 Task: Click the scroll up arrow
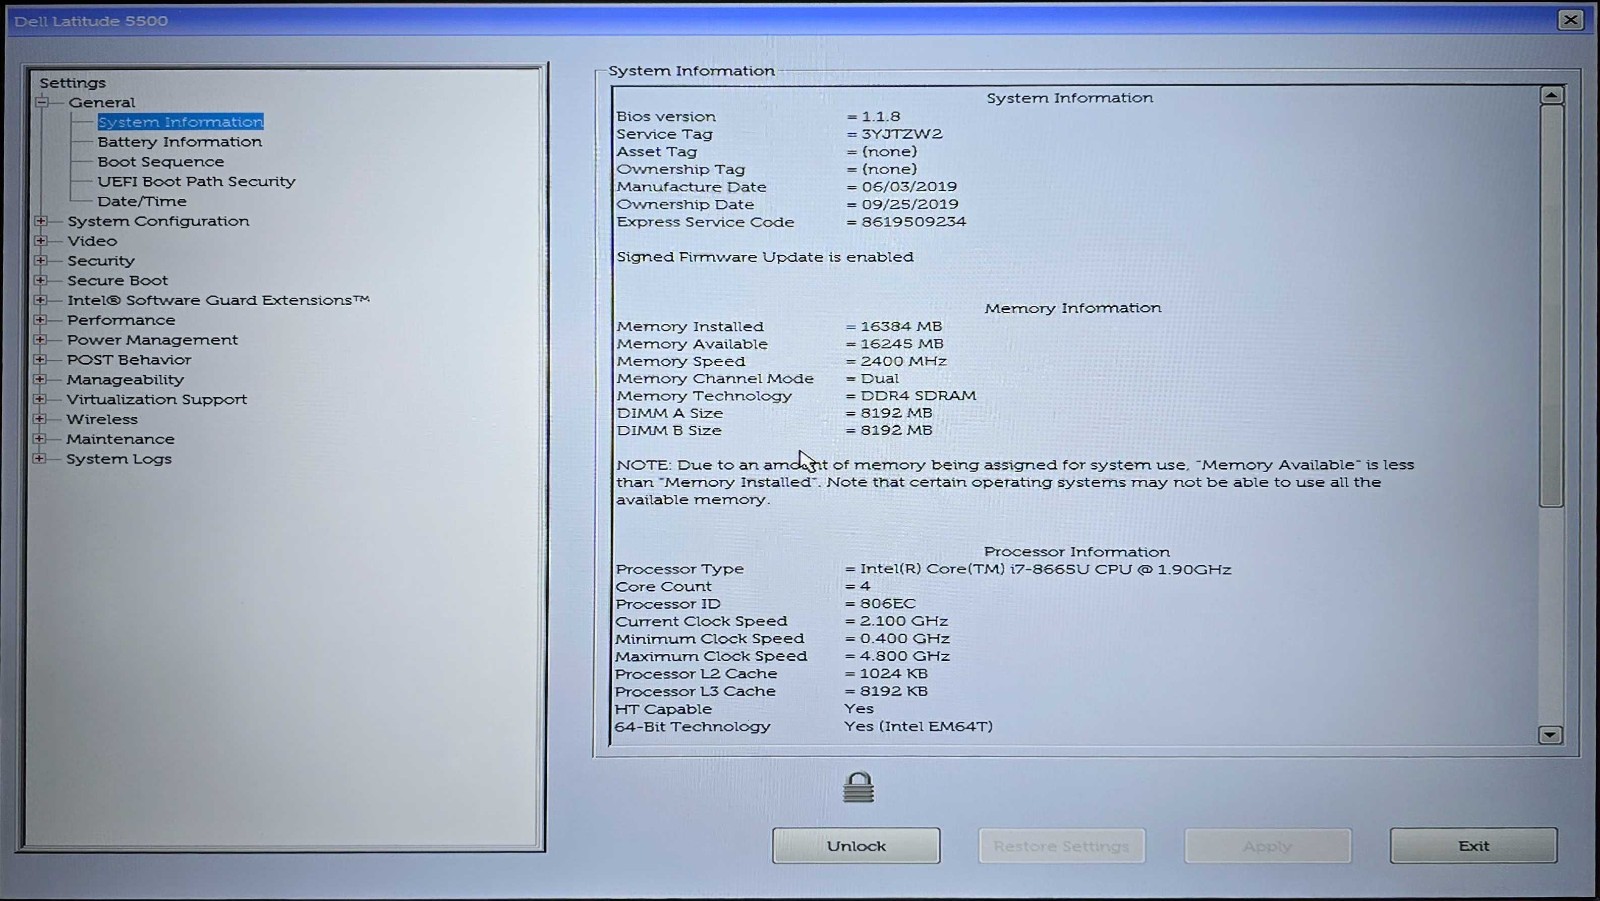(x=1551, y=95)
